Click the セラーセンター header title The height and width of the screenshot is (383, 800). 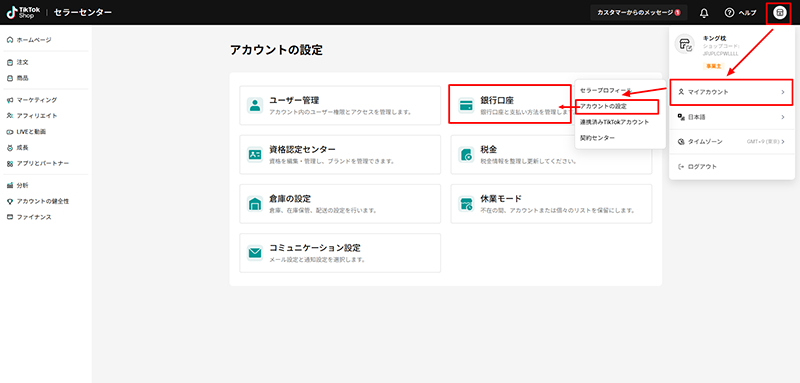(83, 12)
